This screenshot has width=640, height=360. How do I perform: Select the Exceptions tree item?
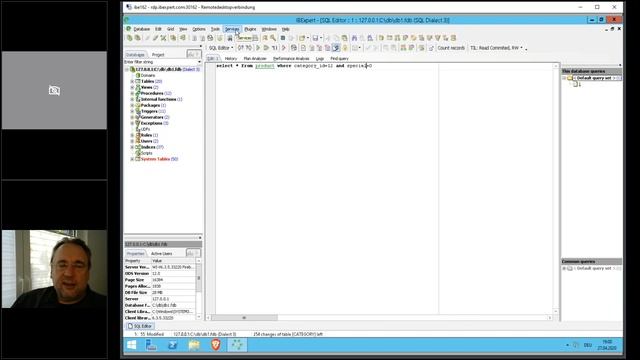click(x=154, y=123)
